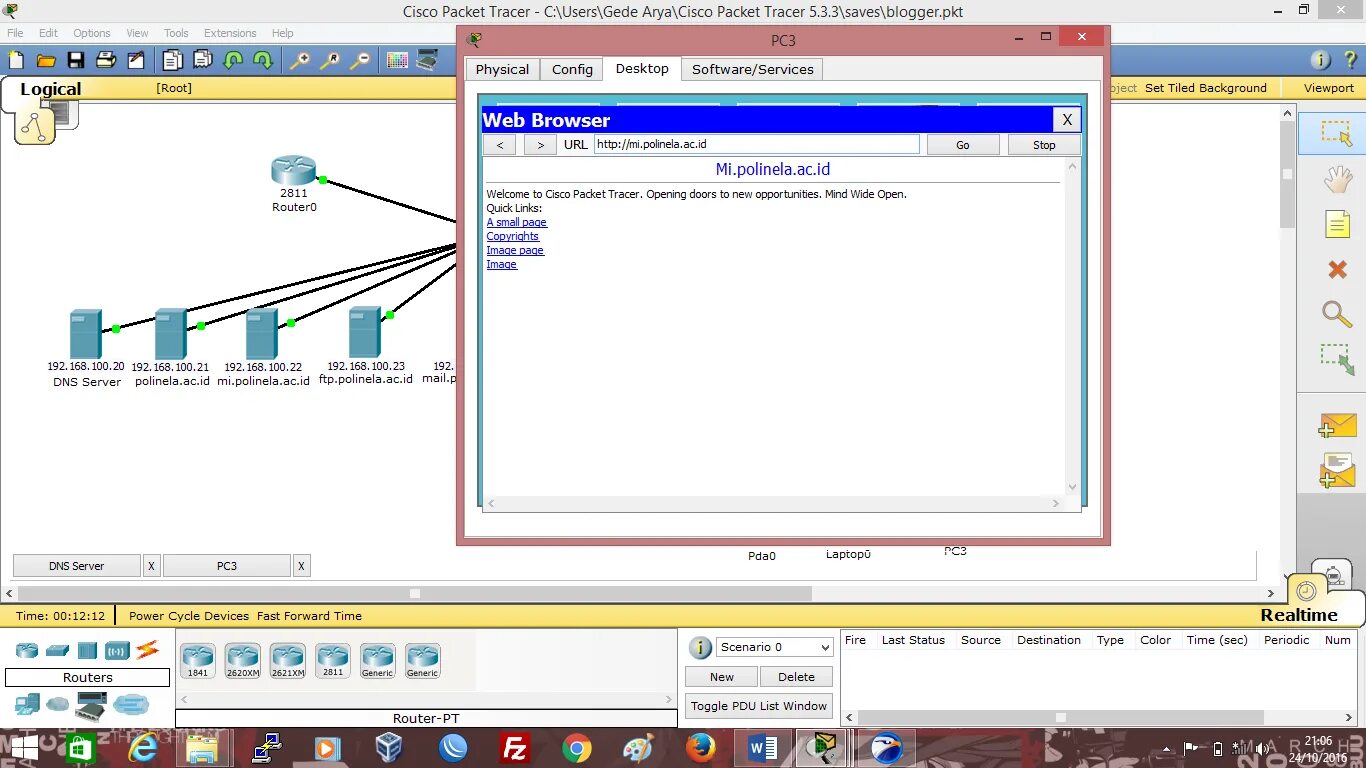Click Toggle PDU List Window button

pos(759,706)
